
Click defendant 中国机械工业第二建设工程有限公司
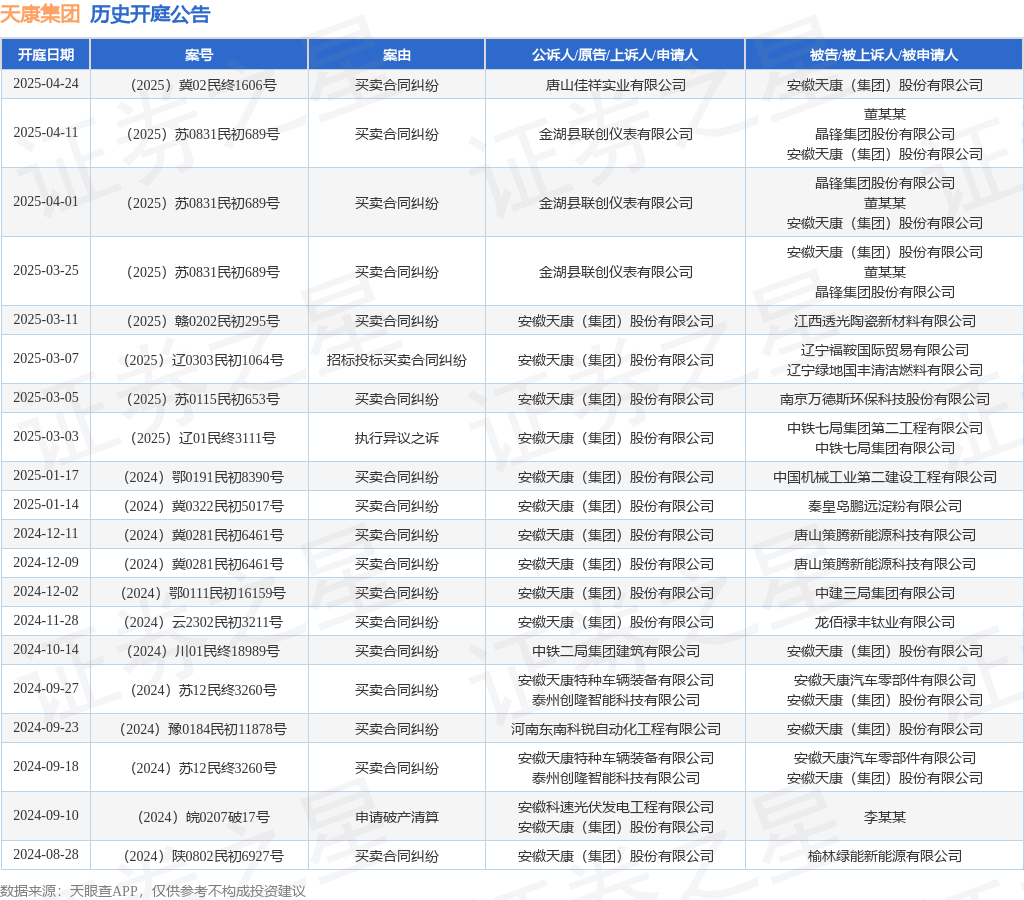coord(884,477)
